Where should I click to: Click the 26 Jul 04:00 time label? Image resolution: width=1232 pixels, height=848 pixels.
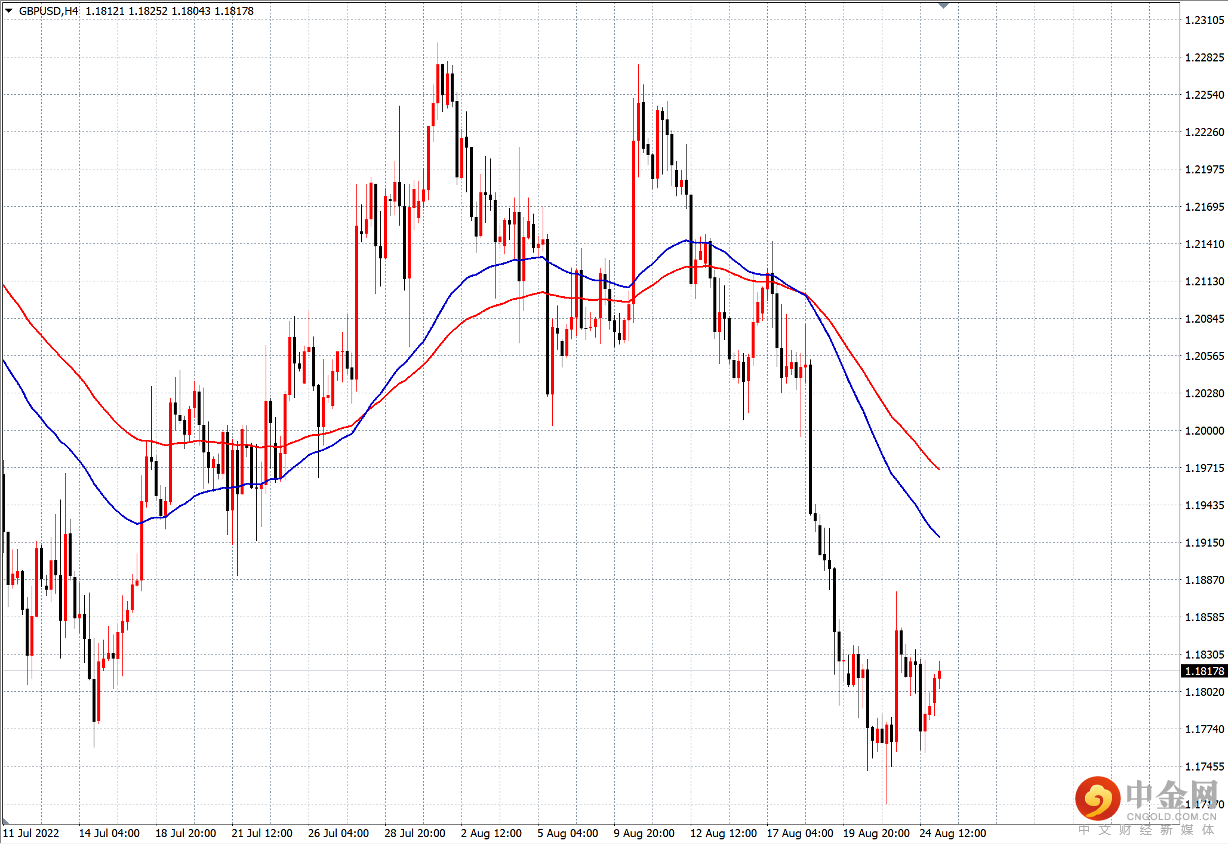(338, 833)
